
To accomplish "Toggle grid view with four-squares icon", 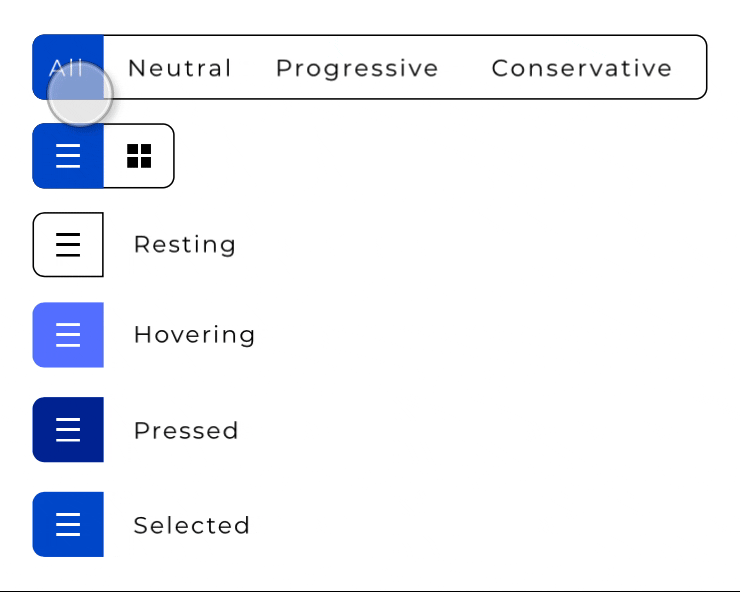I will pos(139,156).
